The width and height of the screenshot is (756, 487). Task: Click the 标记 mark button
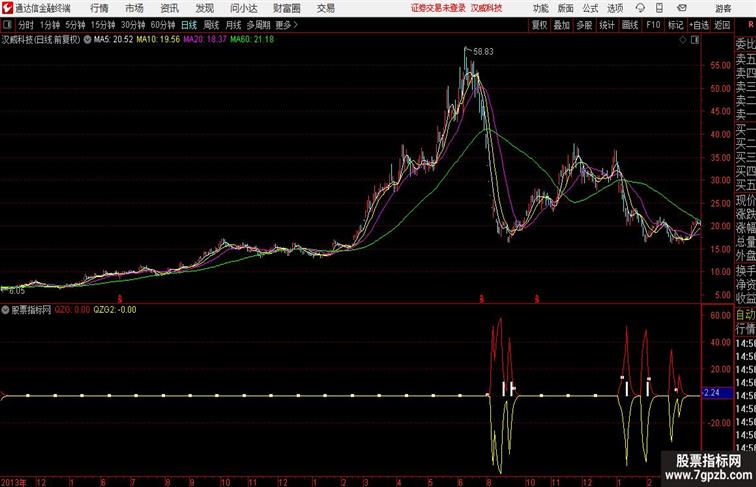click(x=675, y=25)
